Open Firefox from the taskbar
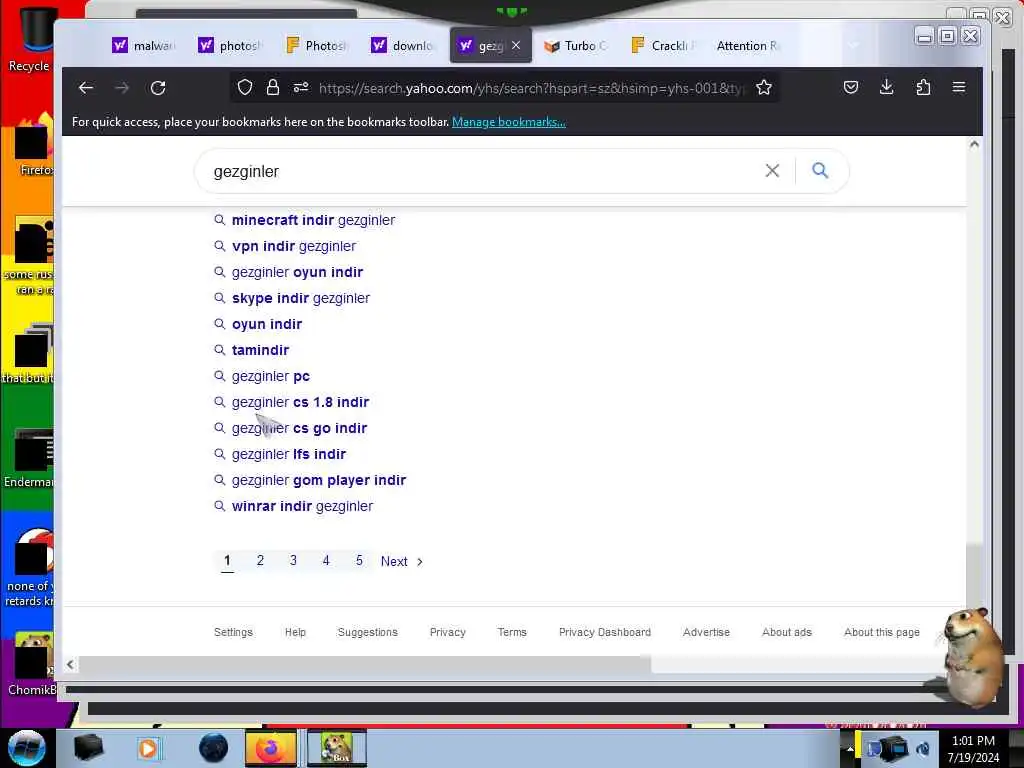Screen dimensions: 1024x768 270,748
